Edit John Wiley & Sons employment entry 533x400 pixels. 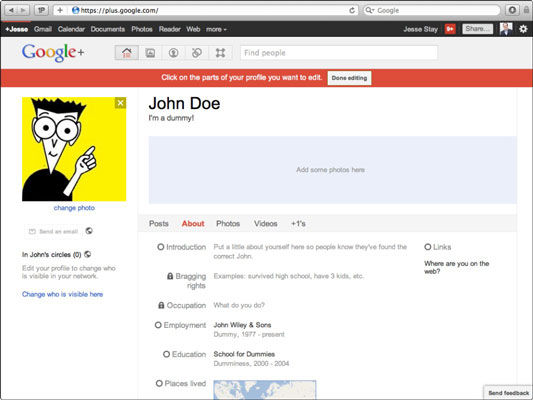click(x=249, y=330)
